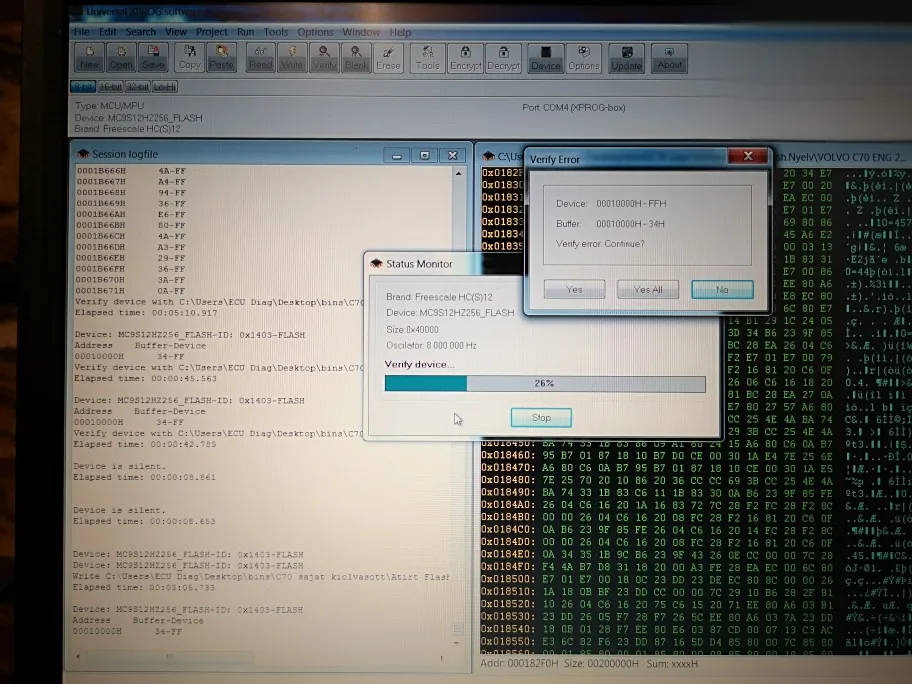The height and width of the screenshot is (684, 912).
Task: Open the View menu
Action: click(176, 31)
